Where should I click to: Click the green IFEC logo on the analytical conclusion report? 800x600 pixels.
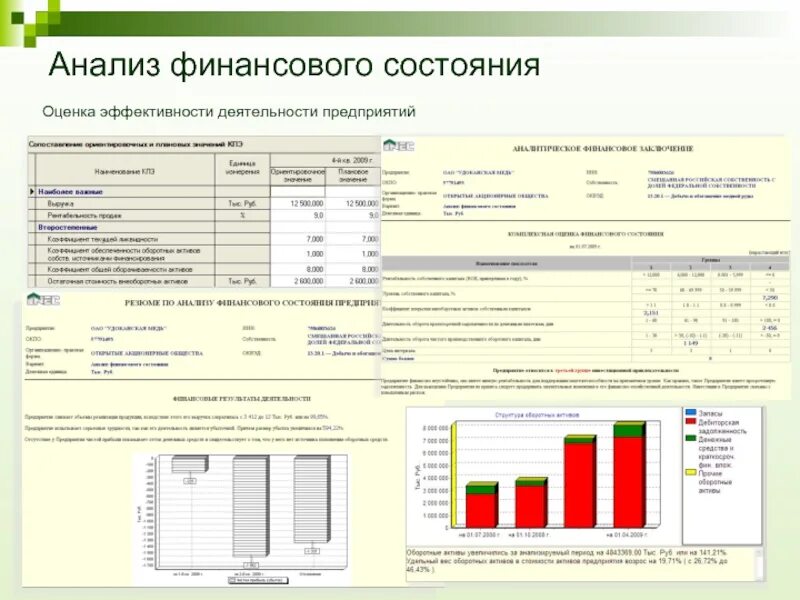pyautogui.click(x=400, y=146)
